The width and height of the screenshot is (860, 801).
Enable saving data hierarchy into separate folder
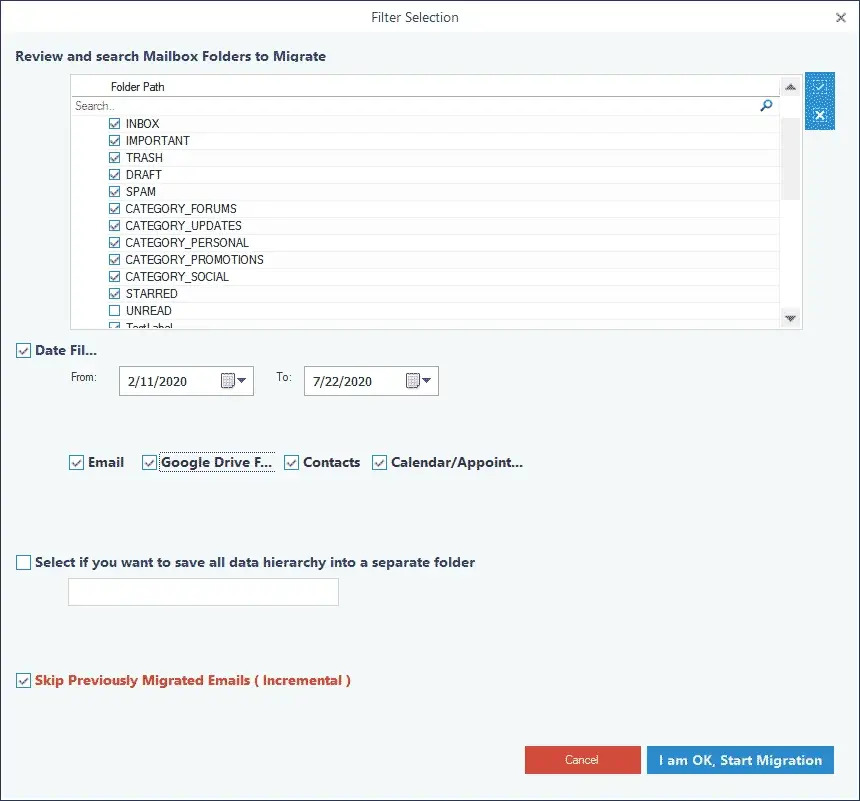click(x=23, y=562)
